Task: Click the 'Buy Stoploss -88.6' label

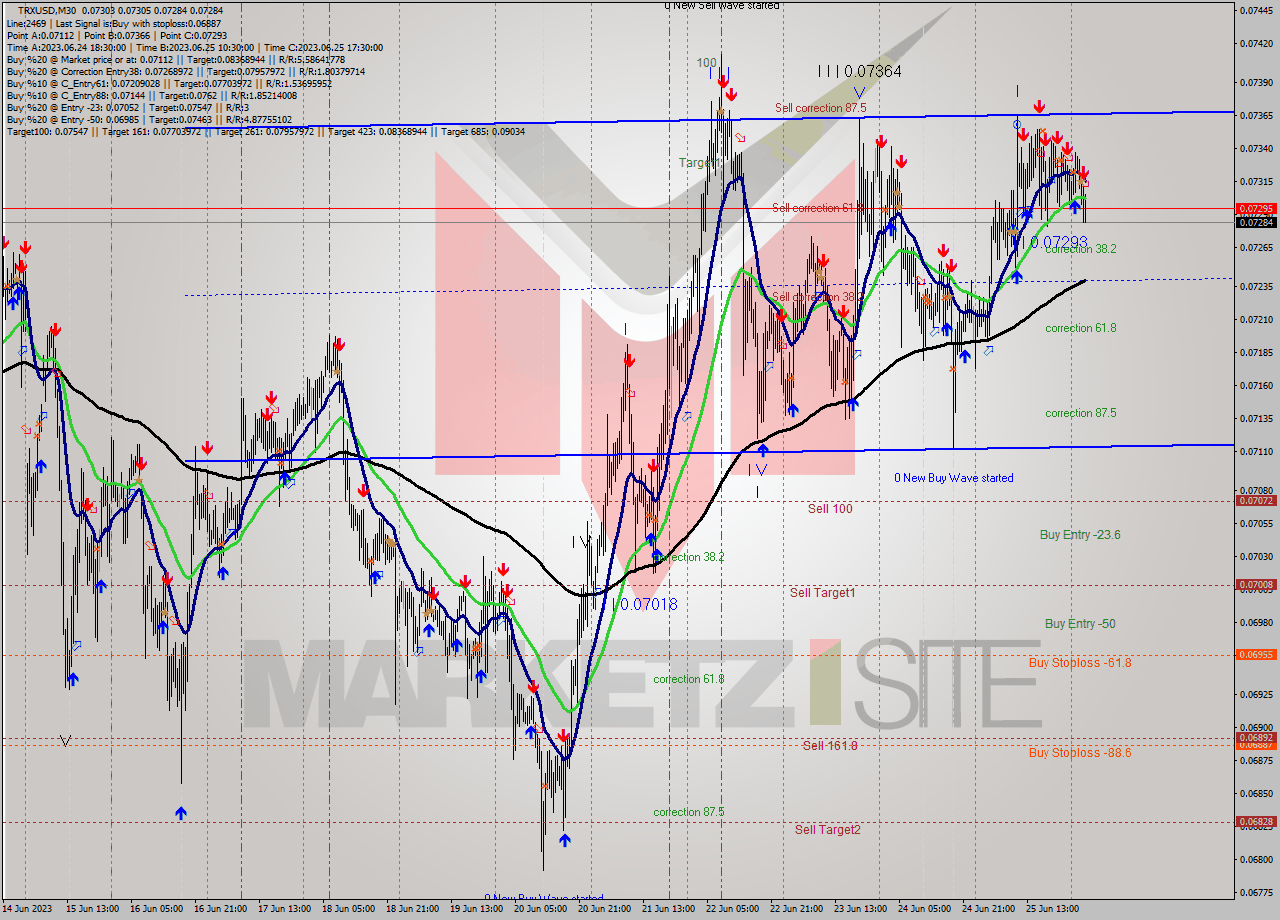Action: coord(1080,753)
